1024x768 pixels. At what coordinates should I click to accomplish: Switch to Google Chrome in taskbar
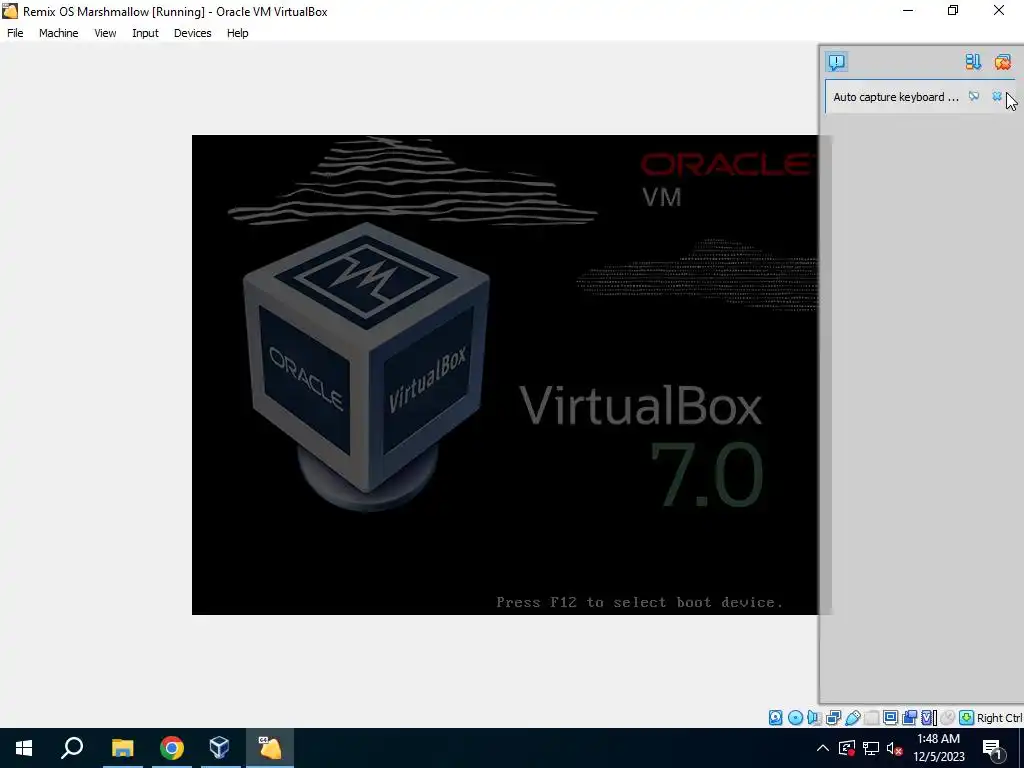click(x=172, y=748)
